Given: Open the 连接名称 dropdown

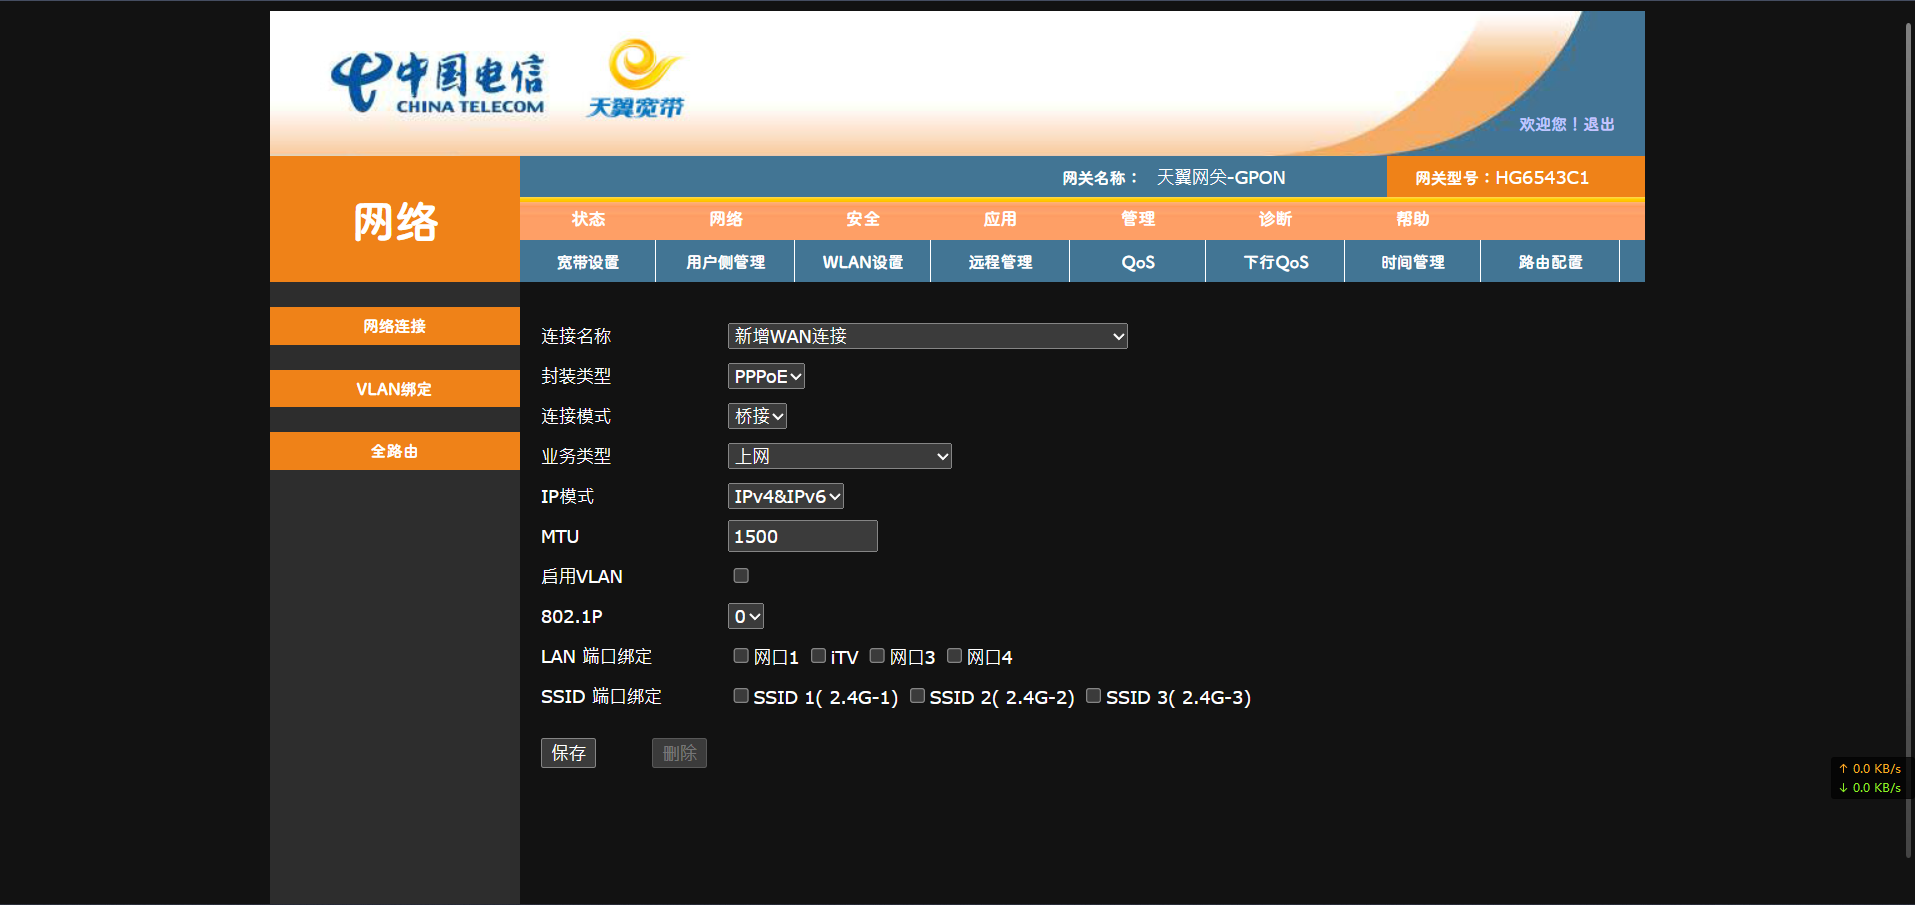Looking at the screenshot, I should [927, 336].
